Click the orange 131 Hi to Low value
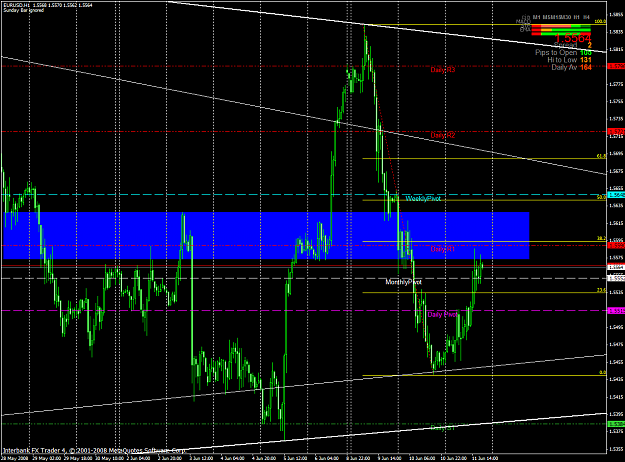The width and height of the screenshot is (625, 462). click(x=586, y=60)
